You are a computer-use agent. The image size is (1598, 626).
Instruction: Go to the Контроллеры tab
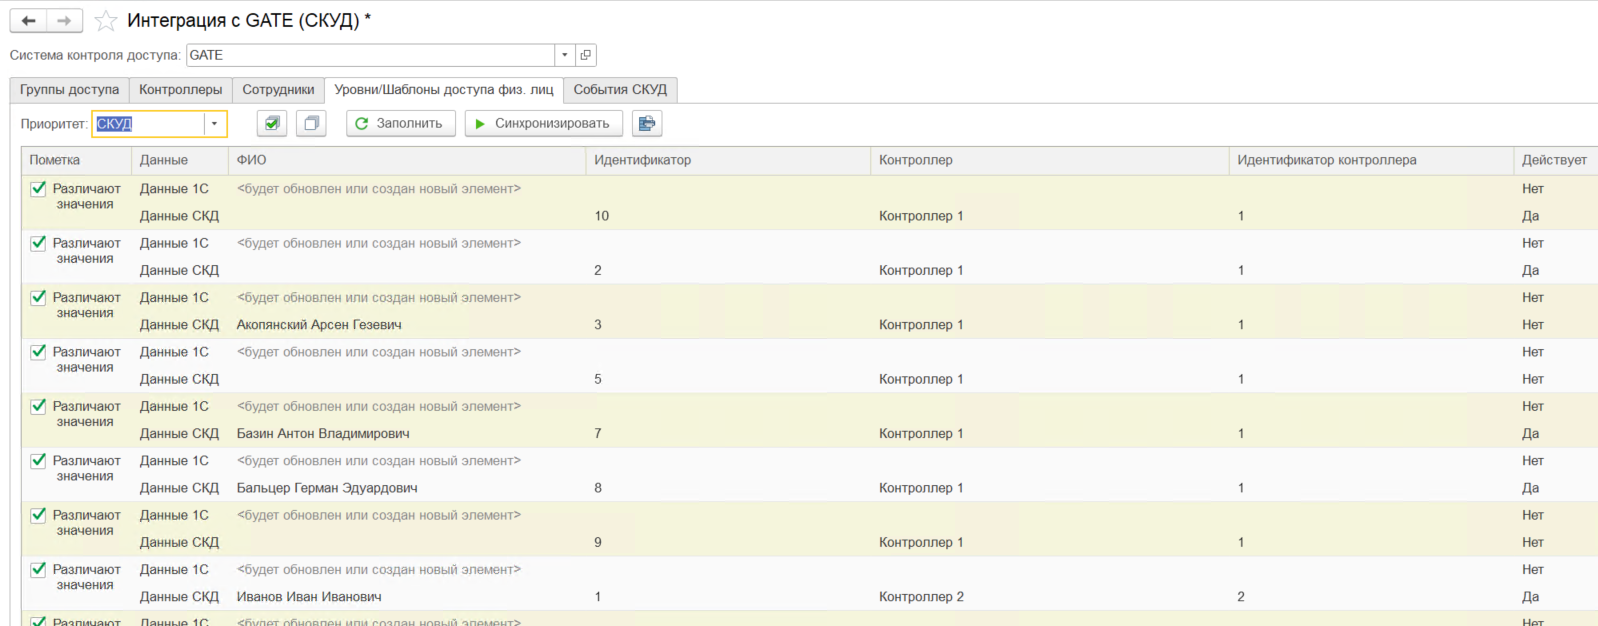180,90
